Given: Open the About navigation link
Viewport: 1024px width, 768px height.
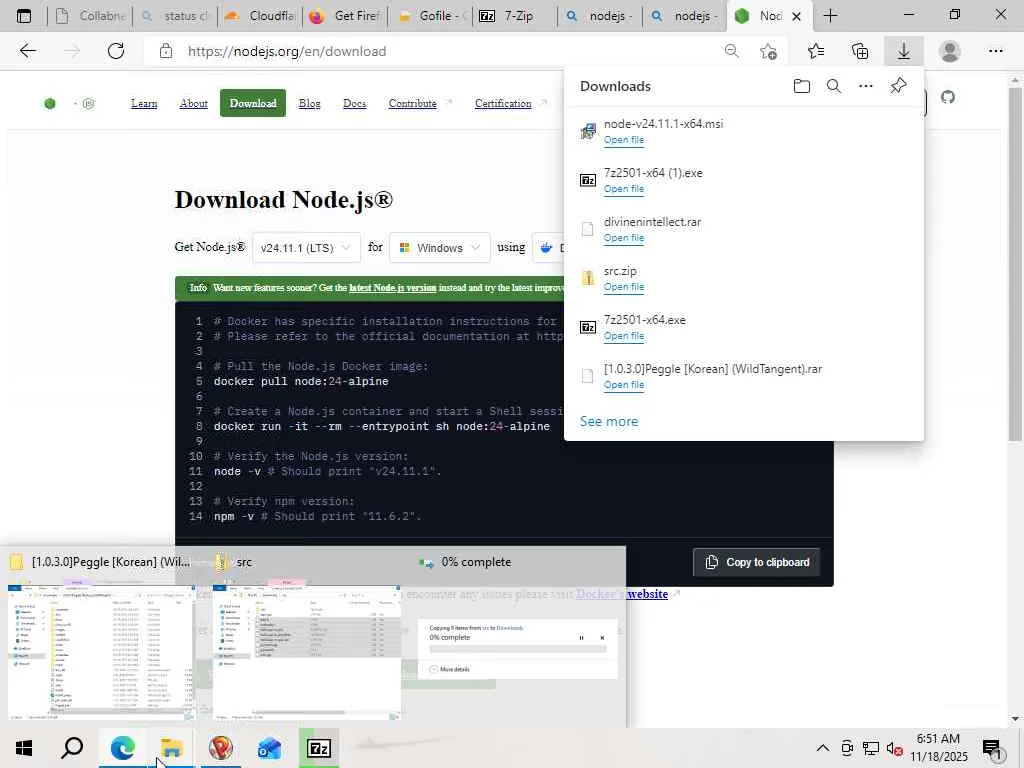Looking at the screenshot, I should coord(193,103).
